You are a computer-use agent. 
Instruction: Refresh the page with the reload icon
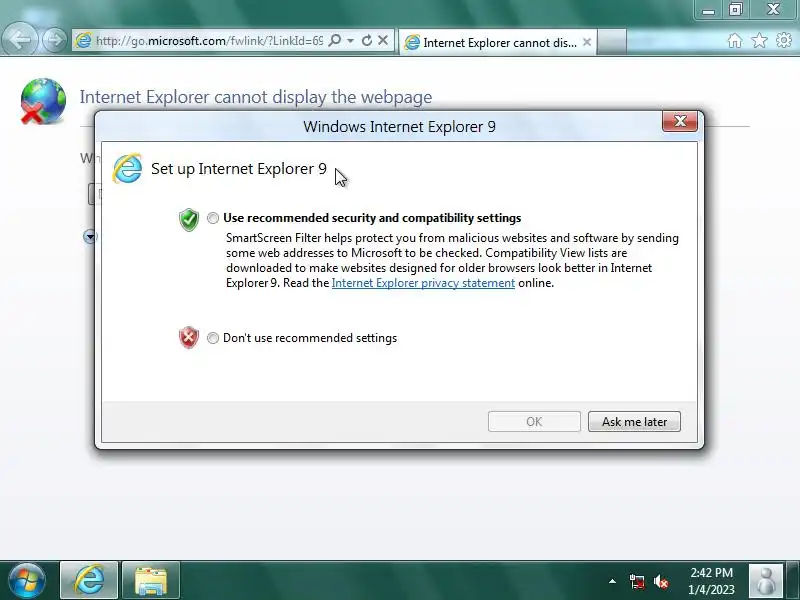pos(367,40)
